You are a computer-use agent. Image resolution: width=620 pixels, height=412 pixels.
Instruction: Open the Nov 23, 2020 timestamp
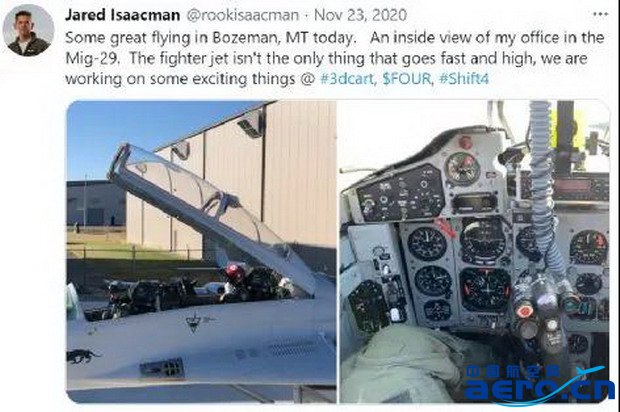(x=360, y=15)
